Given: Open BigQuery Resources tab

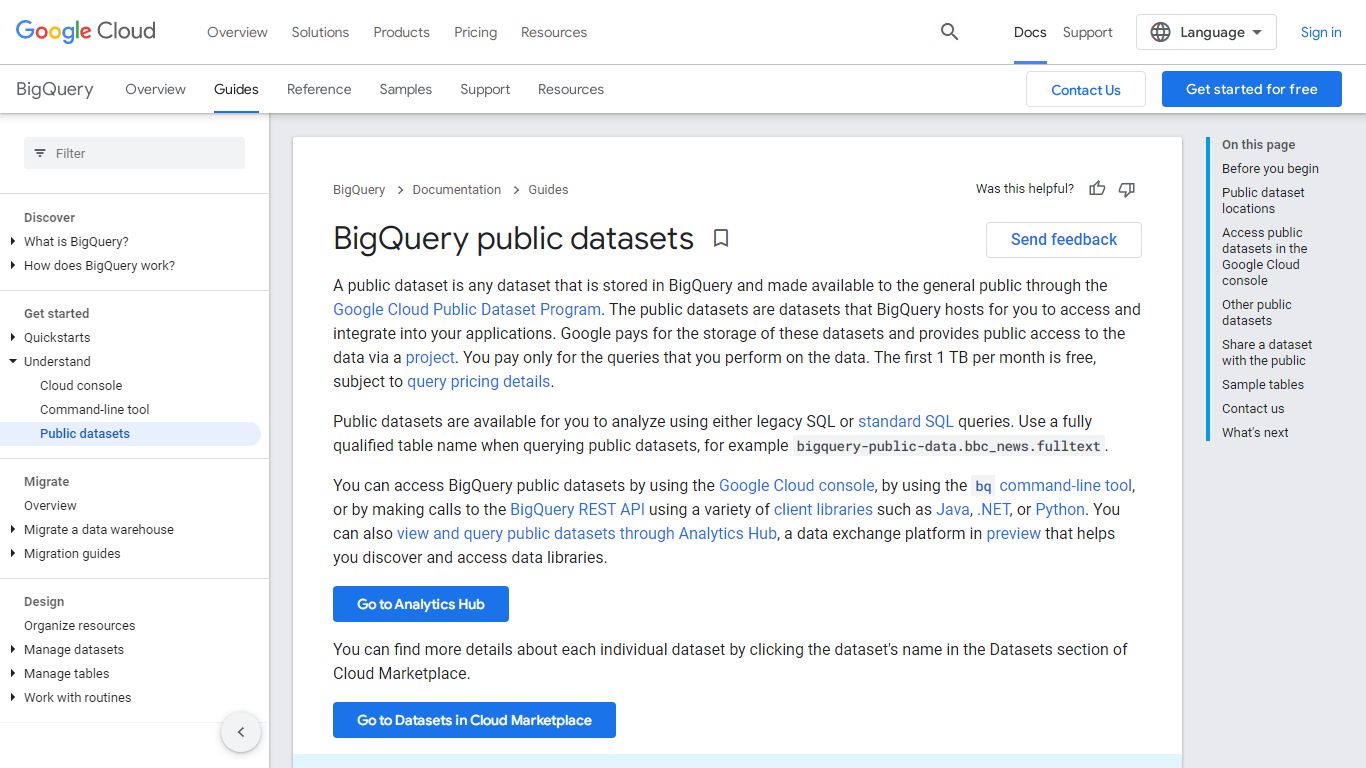Looking at the screenshot, I should click(571, 89).
